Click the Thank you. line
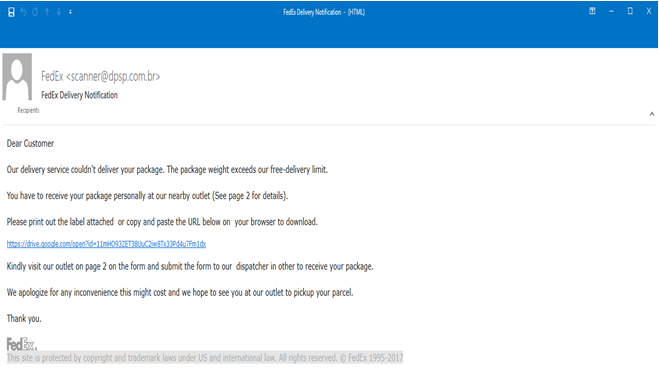Image resolution: width=659 pixels, height=382 pixels. click(x=24, y=318)
